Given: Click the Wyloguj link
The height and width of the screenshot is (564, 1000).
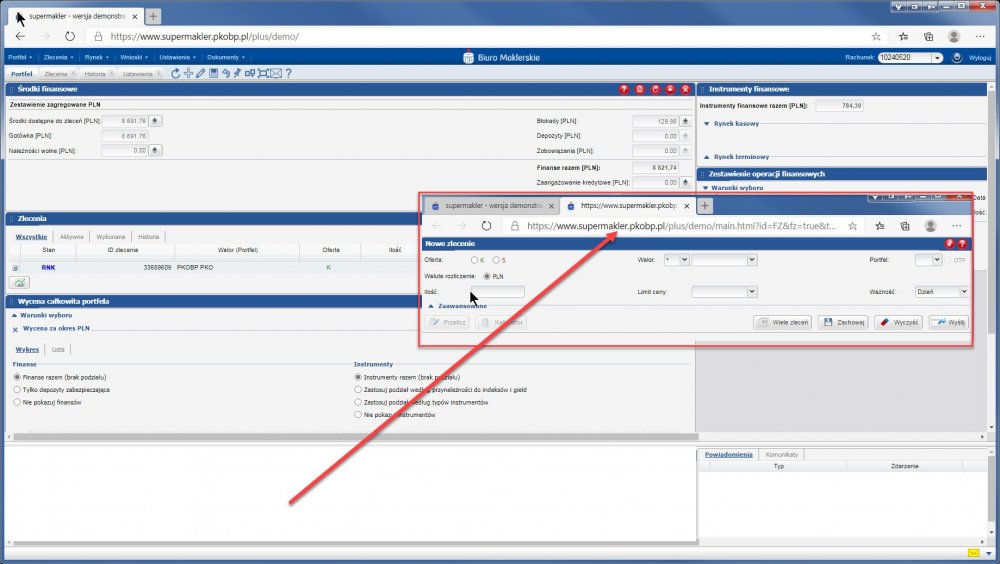Looking at the screenshot, I should (980, 57).
